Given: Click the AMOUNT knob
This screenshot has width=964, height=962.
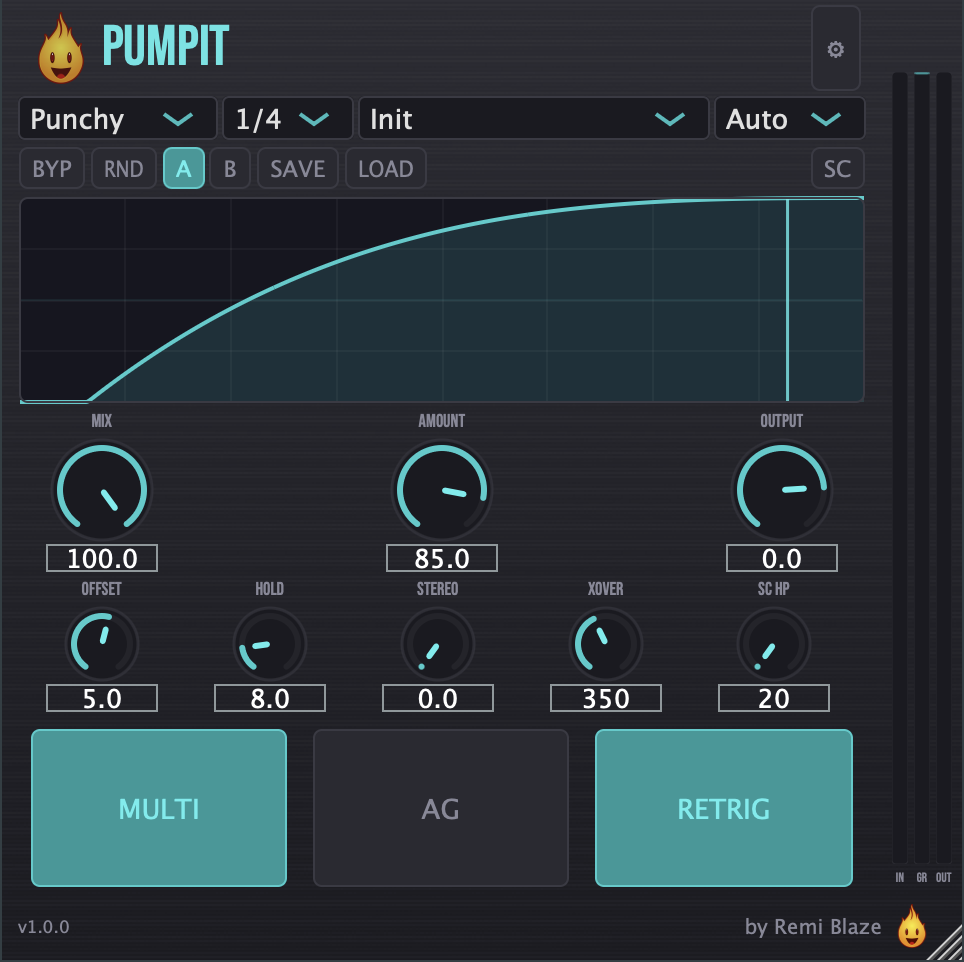Looking at the screenshot, I should pos(442,490).
